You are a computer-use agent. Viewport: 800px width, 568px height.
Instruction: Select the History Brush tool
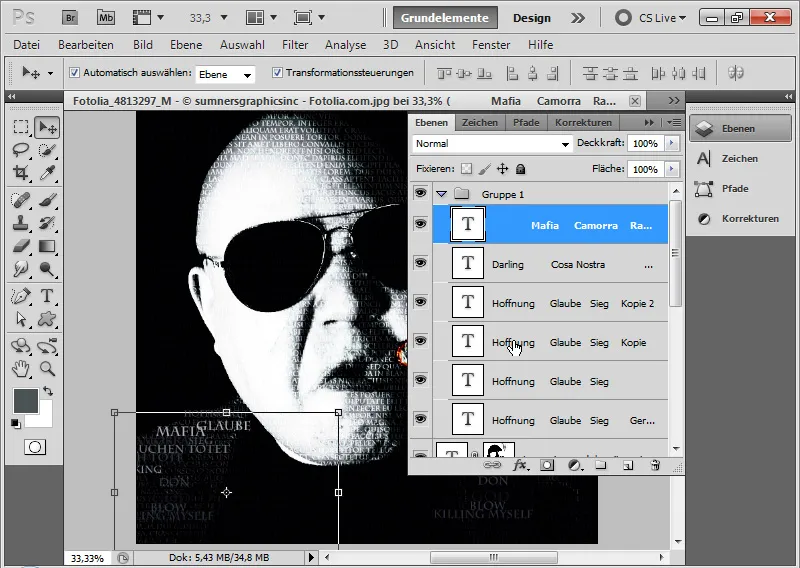(x=47, y=223)
